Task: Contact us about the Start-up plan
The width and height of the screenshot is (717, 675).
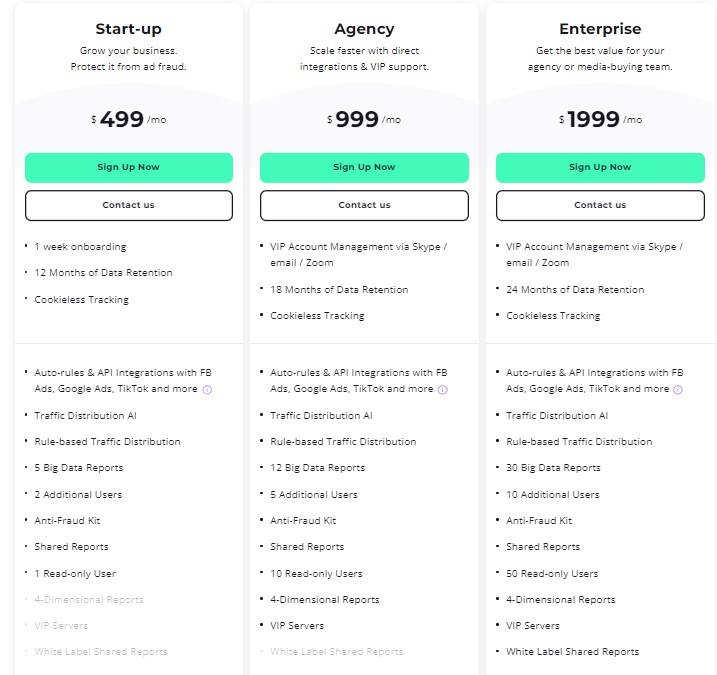Action: [128, 205]
